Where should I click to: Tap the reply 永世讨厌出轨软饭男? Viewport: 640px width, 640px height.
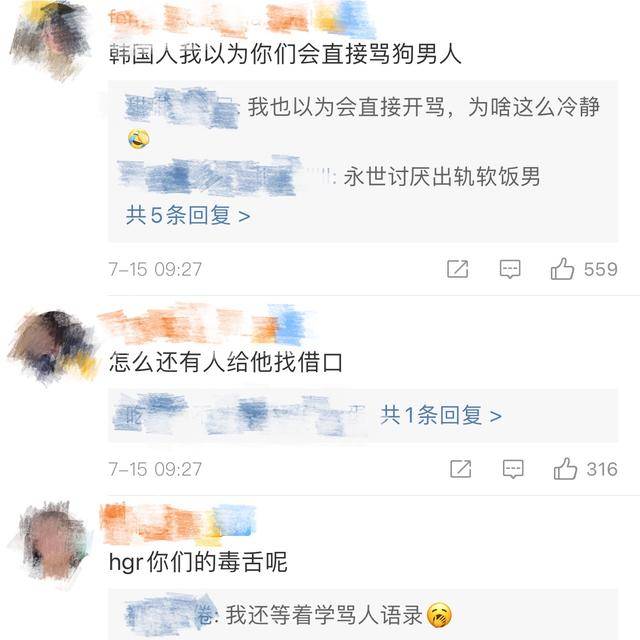click(x=442, y=176)
